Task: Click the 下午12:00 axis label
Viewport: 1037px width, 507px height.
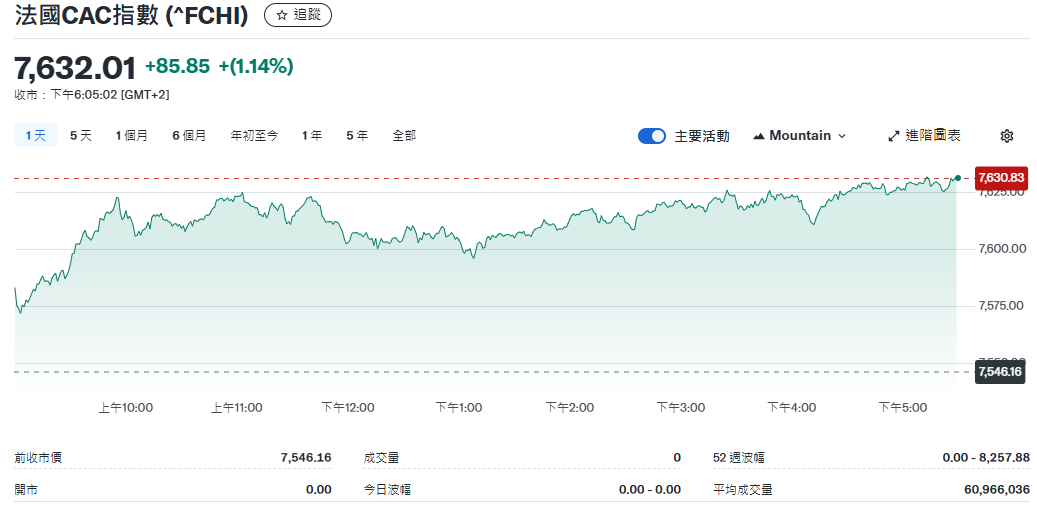Action: 348,408
